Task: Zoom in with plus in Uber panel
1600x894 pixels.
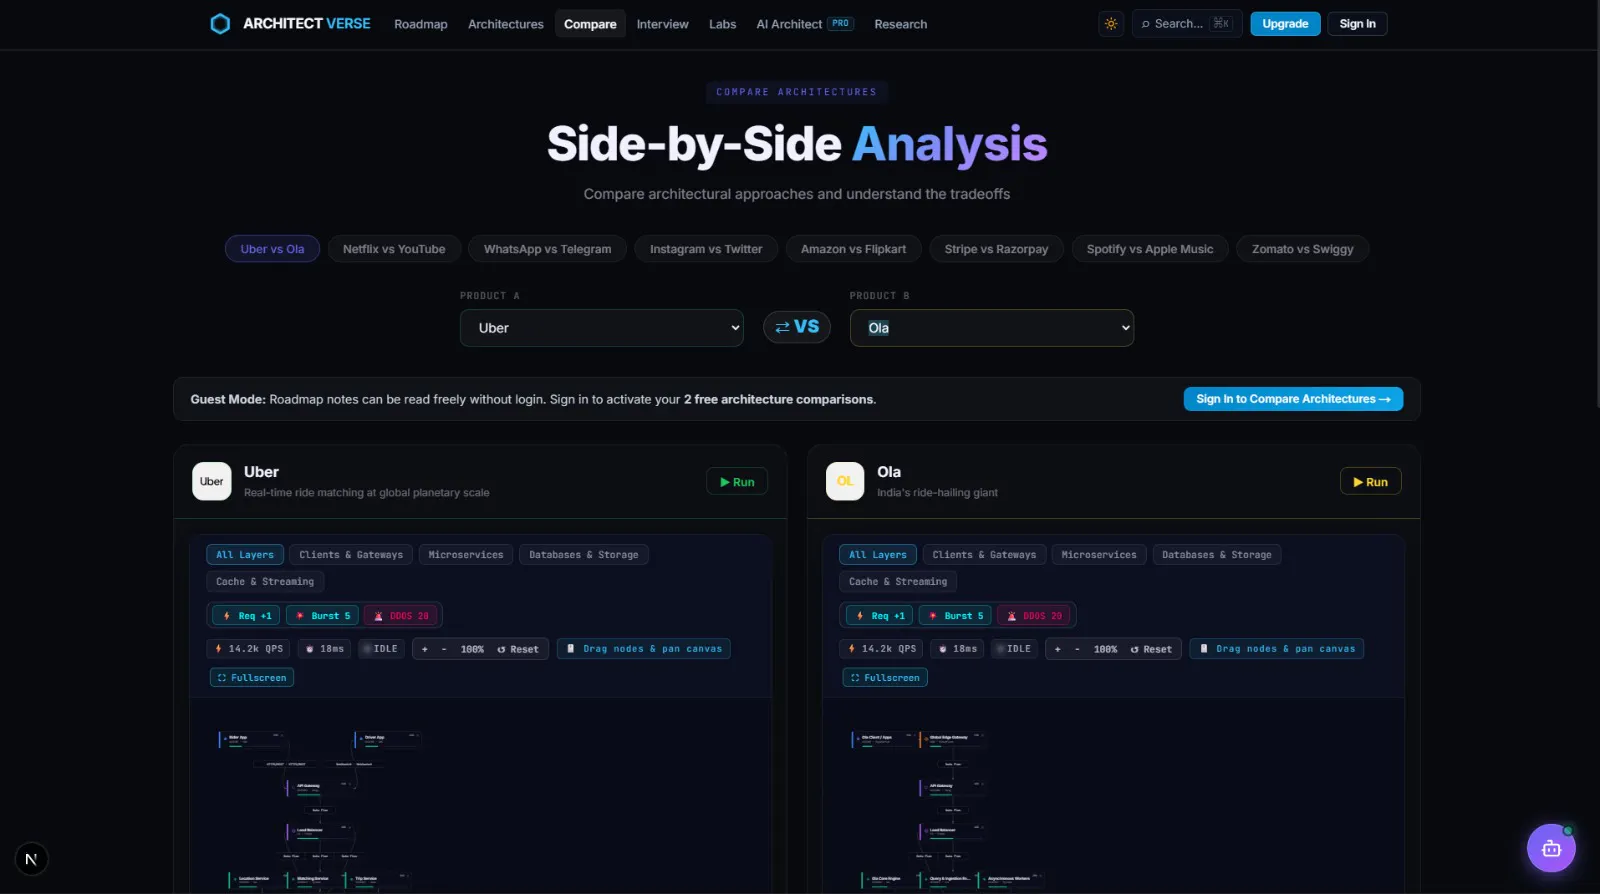Action: 425,649
